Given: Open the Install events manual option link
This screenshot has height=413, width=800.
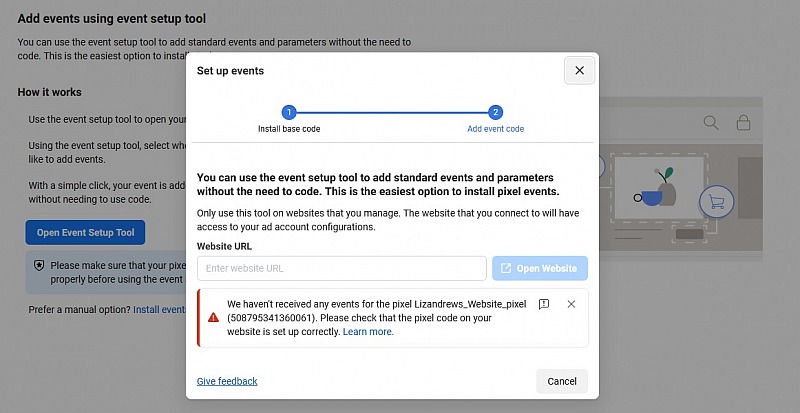Looking at the screenshot, I should [159, 309].
